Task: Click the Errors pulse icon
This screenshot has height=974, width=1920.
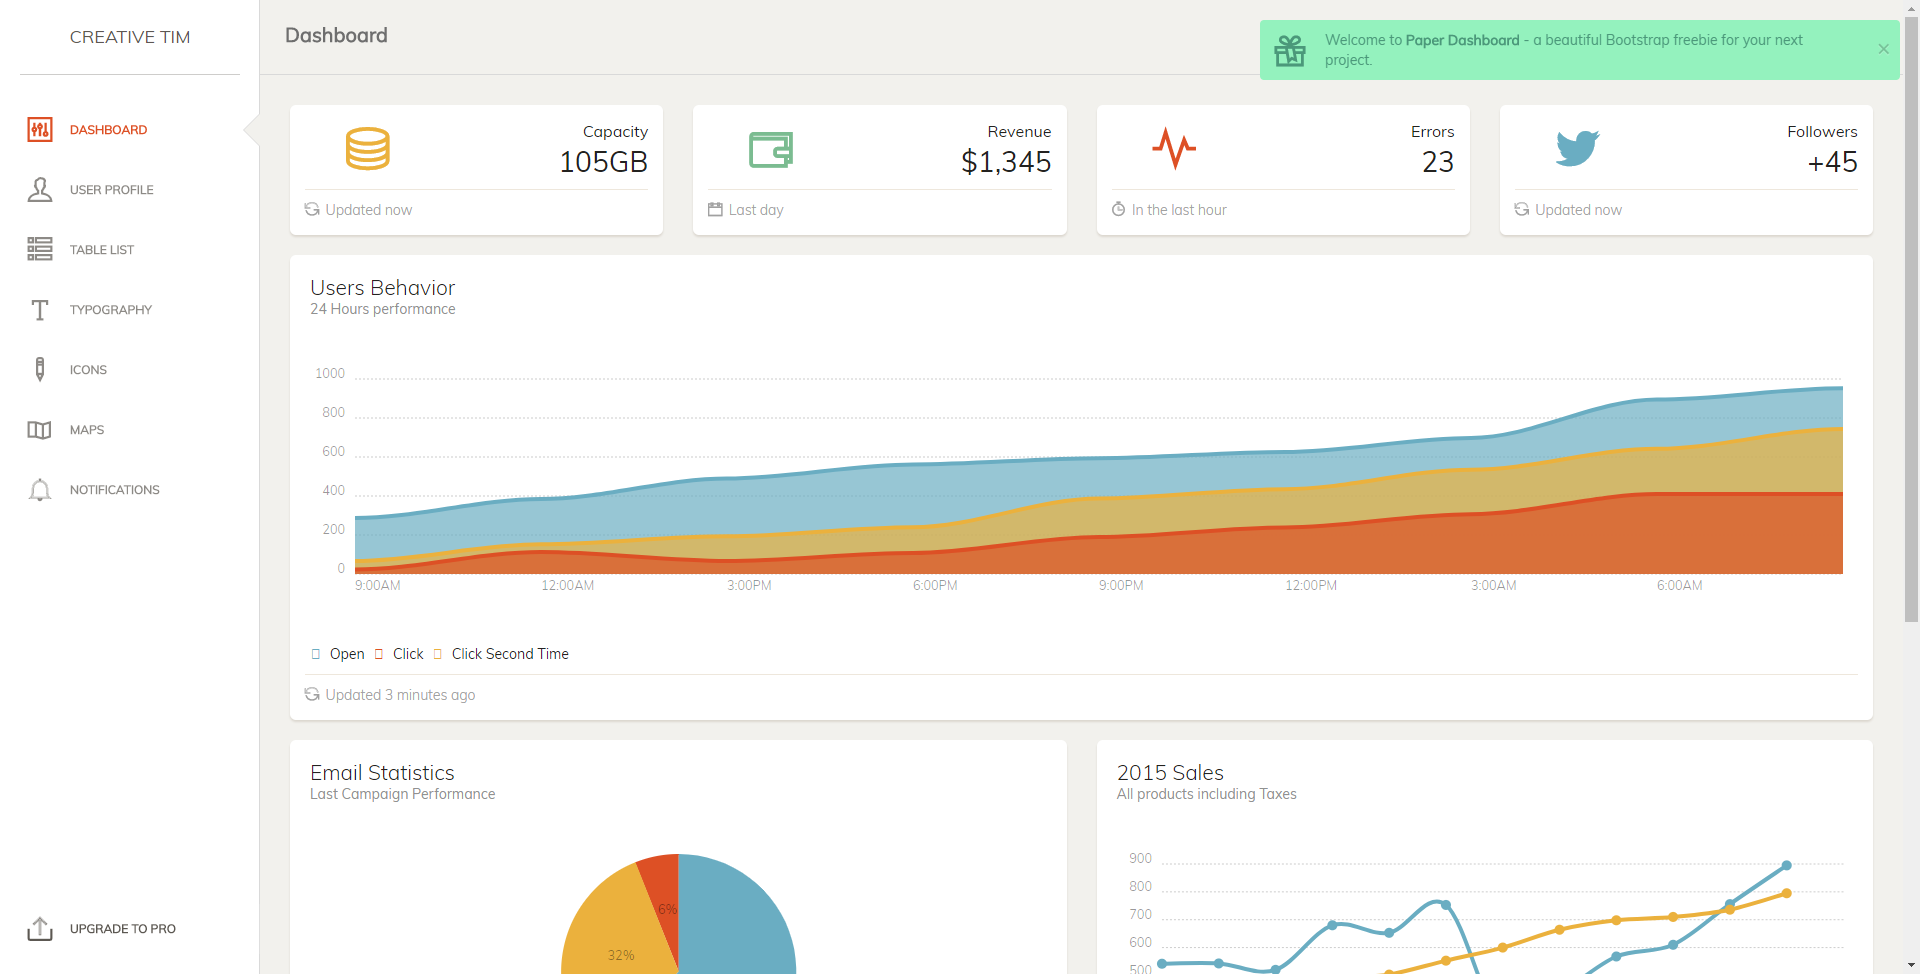Action: click(x=1174, y=149)
